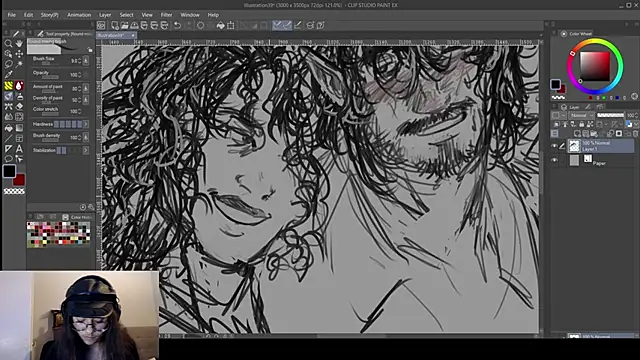Viewport: 640px width, 360px height.
Task: Open Density of paint dynamics button
Action: [86, 100]
